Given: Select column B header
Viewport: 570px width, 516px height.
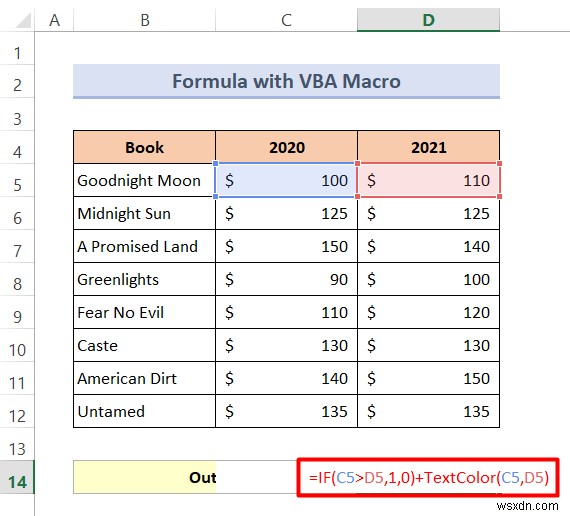Looking at the screenshot, I should click(x=145, y=20).
